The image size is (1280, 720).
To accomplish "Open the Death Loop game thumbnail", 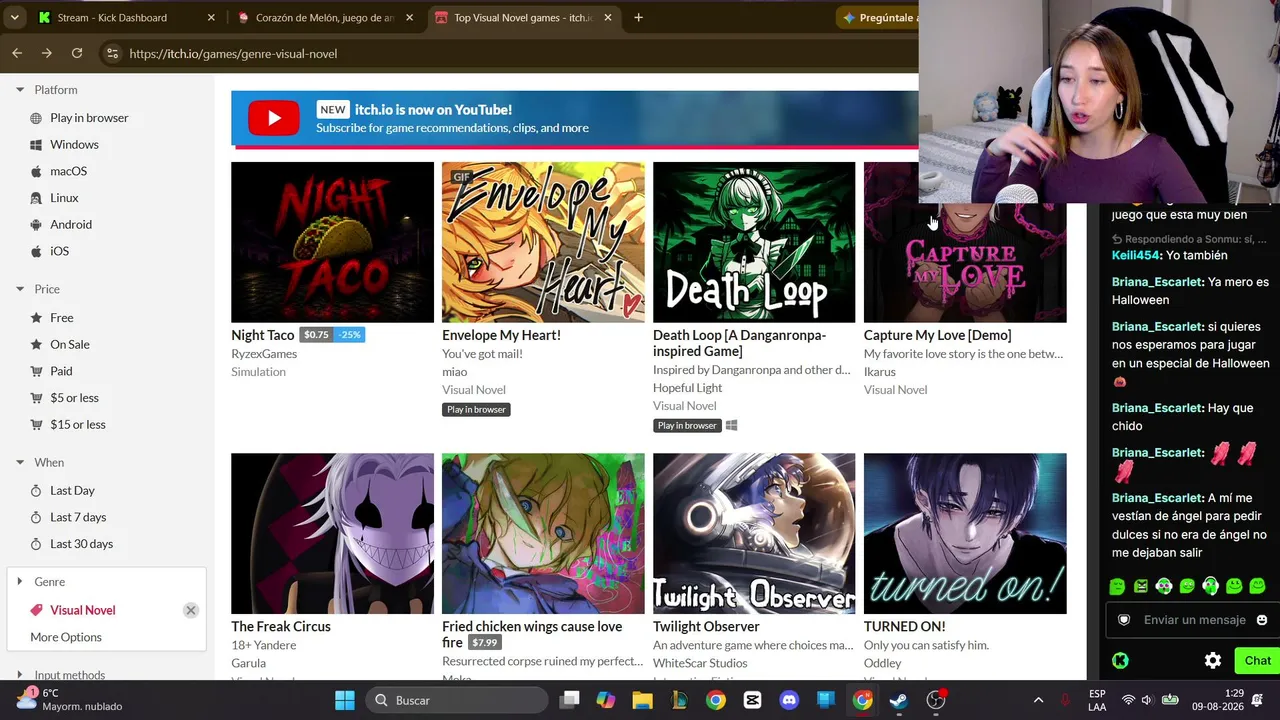I will (754, 242).
